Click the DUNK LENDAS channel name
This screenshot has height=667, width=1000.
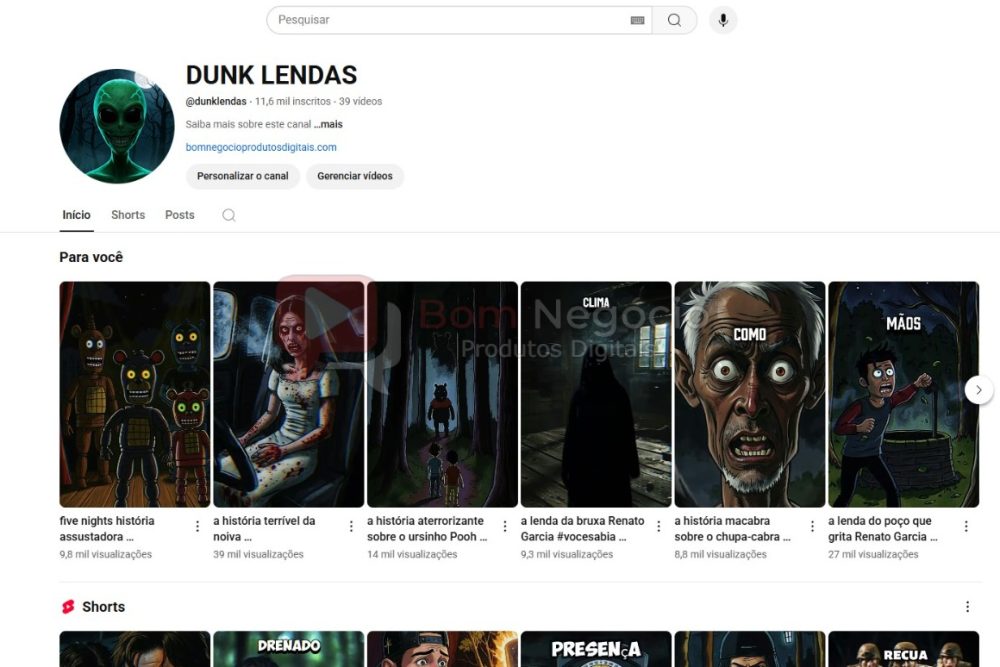(x=271, y=75)
